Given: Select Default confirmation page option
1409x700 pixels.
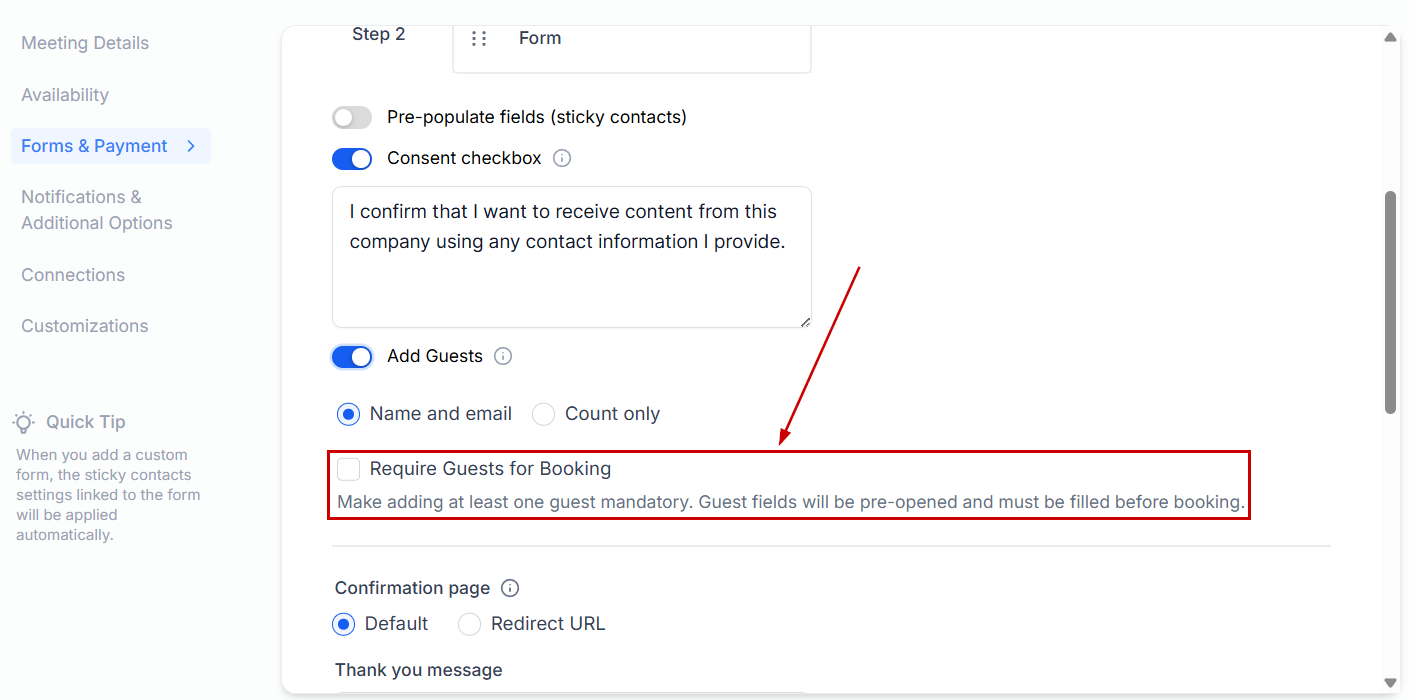Looking at the screenshot, I should pos(344,624).
